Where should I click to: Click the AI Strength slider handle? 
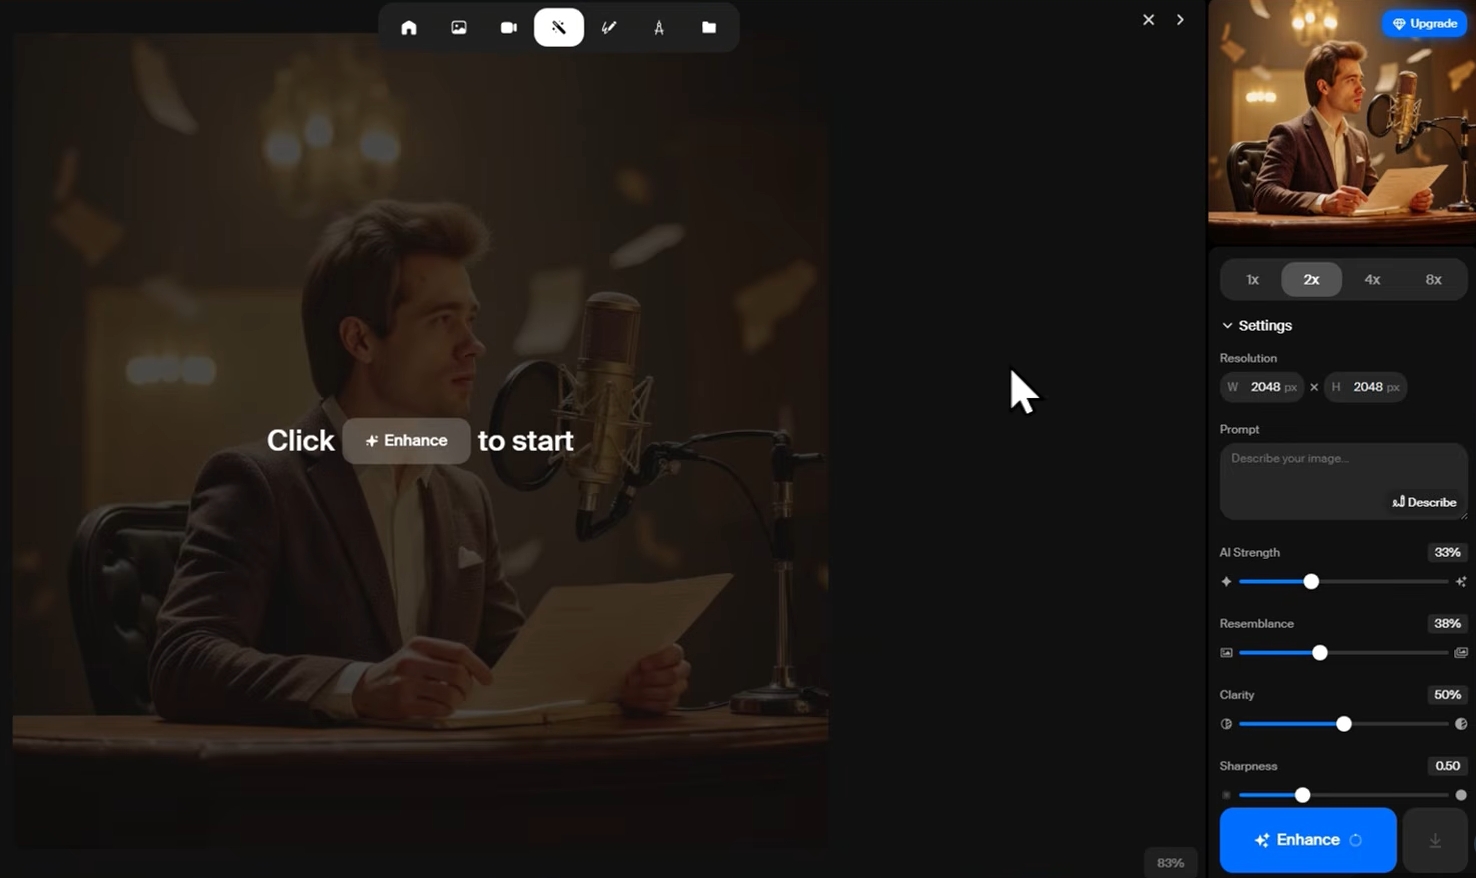pyautogui.click(x=1311, y=582)
